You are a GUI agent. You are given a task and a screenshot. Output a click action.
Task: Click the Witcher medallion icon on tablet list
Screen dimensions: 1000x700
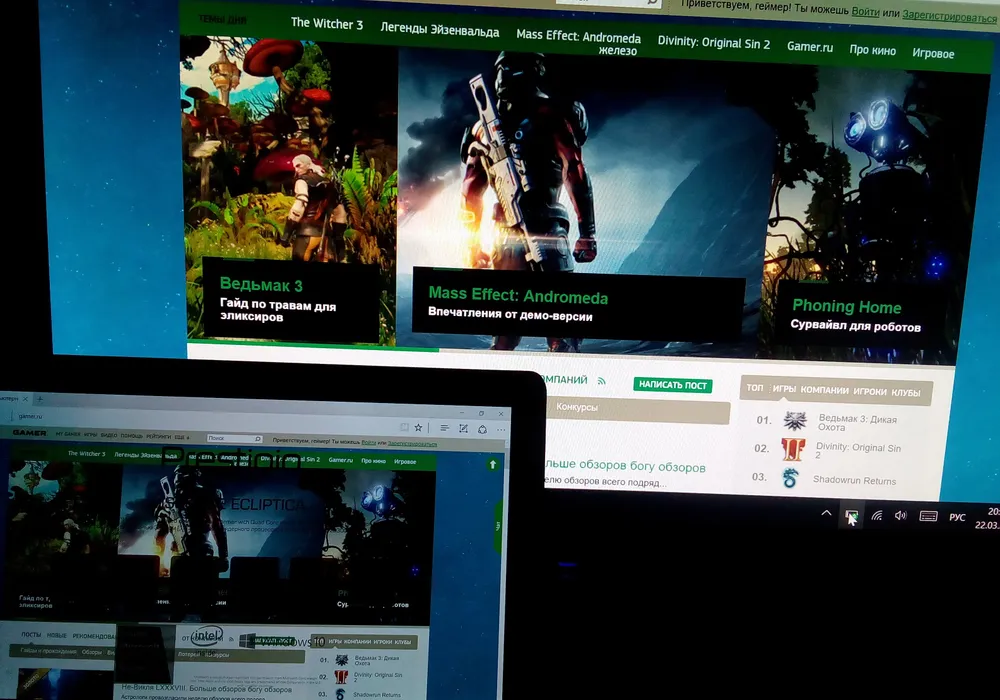342,659
